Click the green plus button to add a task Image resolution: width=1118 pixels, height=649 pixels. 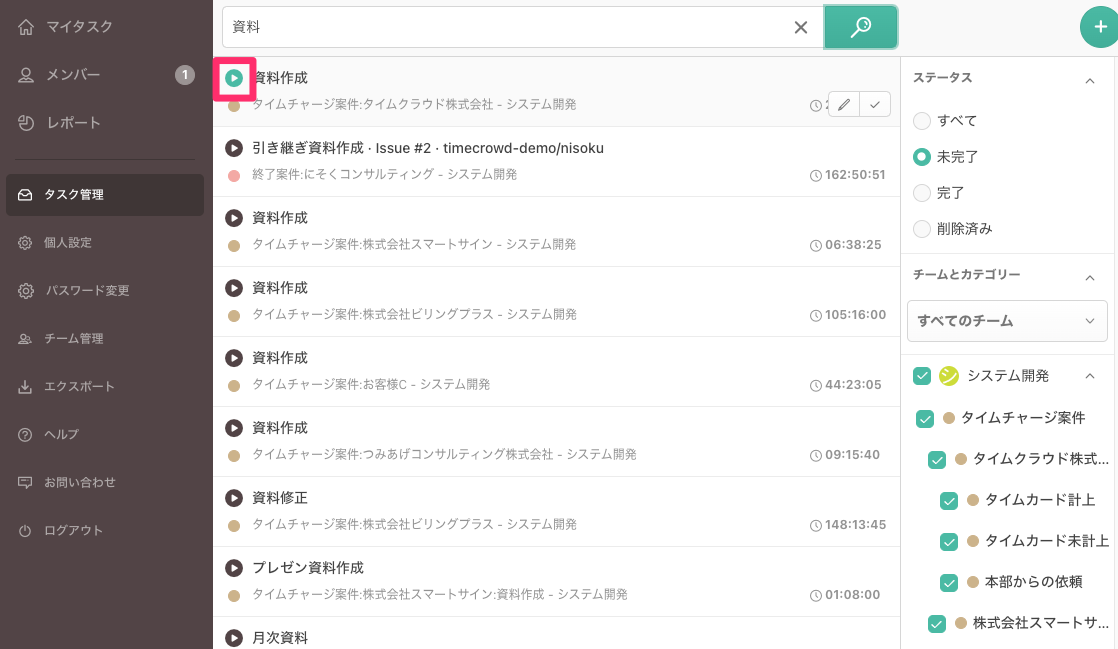1100,27
